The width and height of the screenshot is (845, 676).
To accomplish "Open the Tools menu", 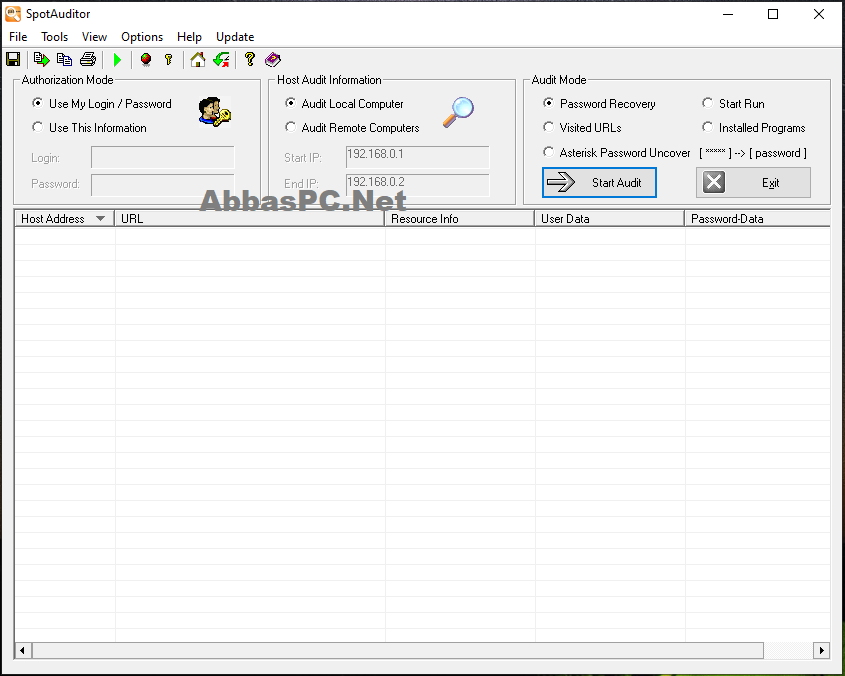I will (x=54, y=37).
